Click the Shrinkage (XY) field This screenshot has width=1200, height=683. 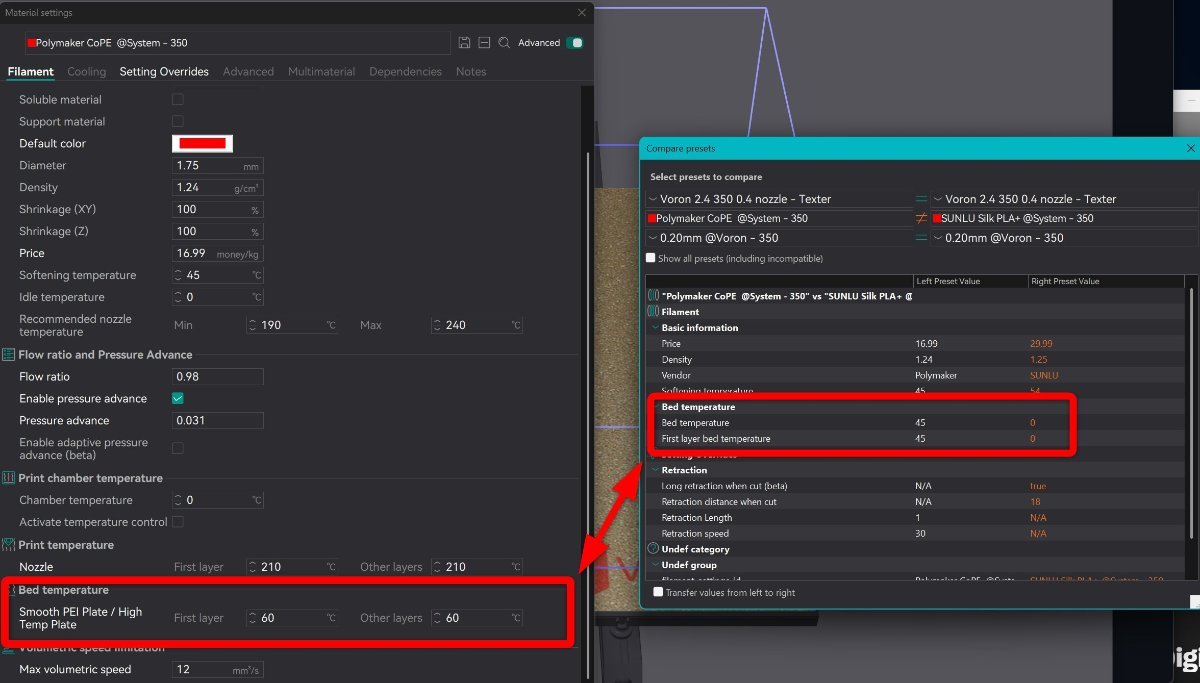[x=217, y=209]
